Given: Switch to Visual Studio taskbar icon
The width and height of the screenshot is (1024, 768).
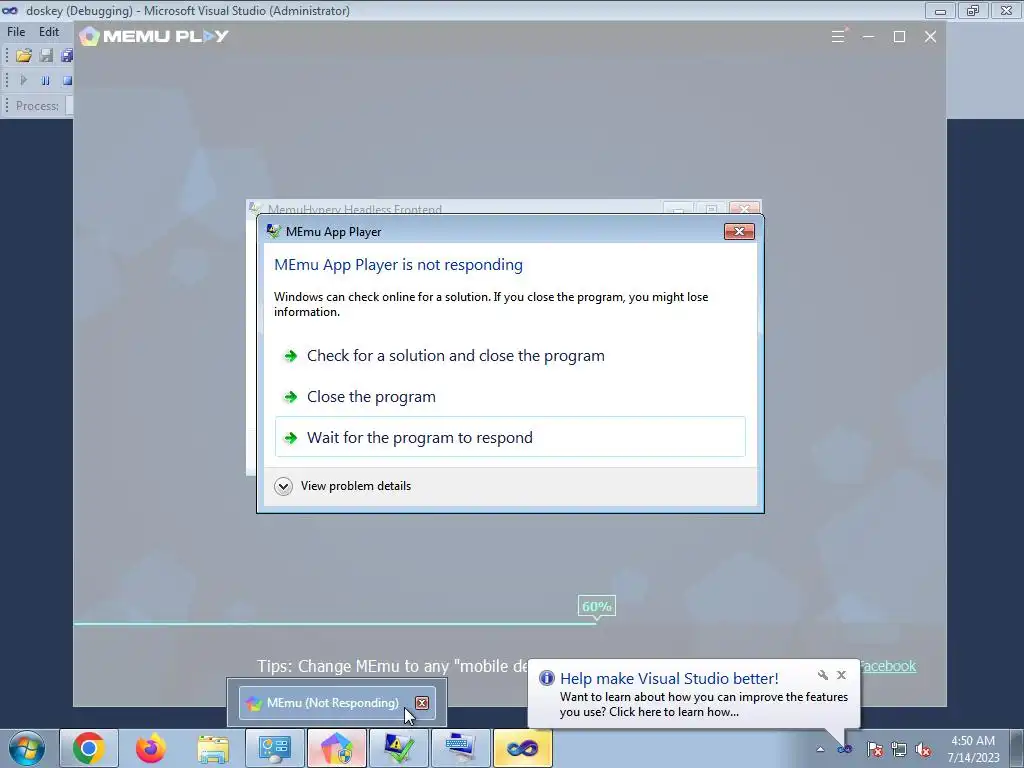Looking at the screenshot, I should coord(522,748).
